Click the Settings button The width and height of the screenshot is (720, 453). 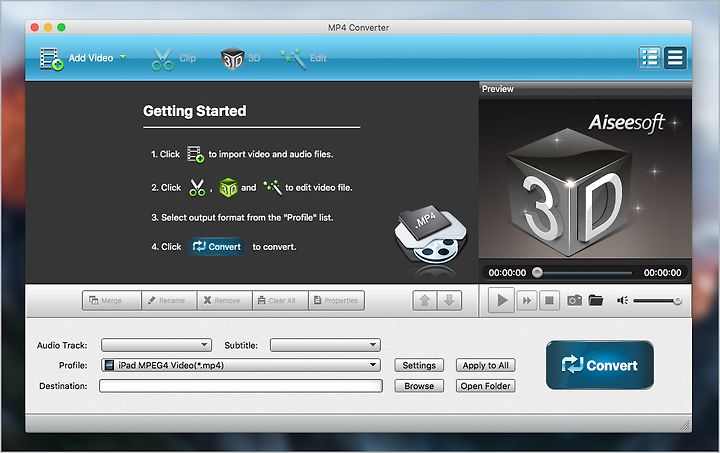pyautogui.click(x=419, y=365)
